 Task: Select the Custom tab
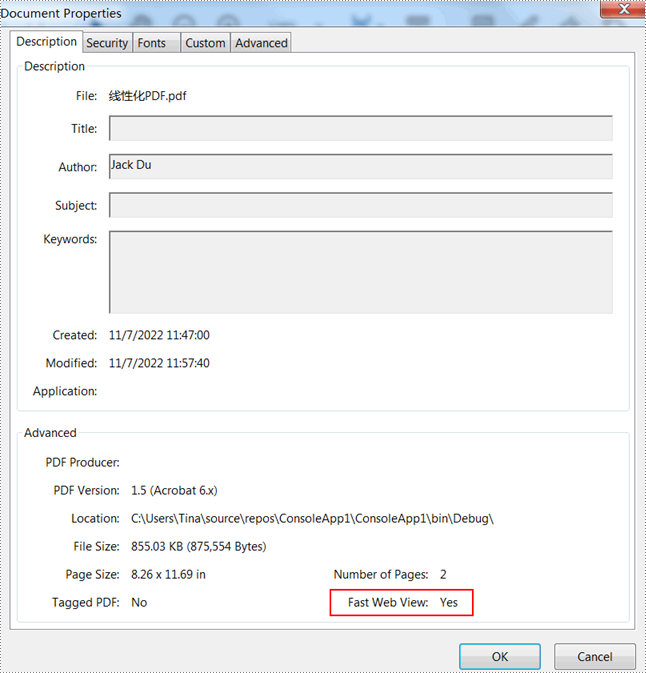[206, 43]
